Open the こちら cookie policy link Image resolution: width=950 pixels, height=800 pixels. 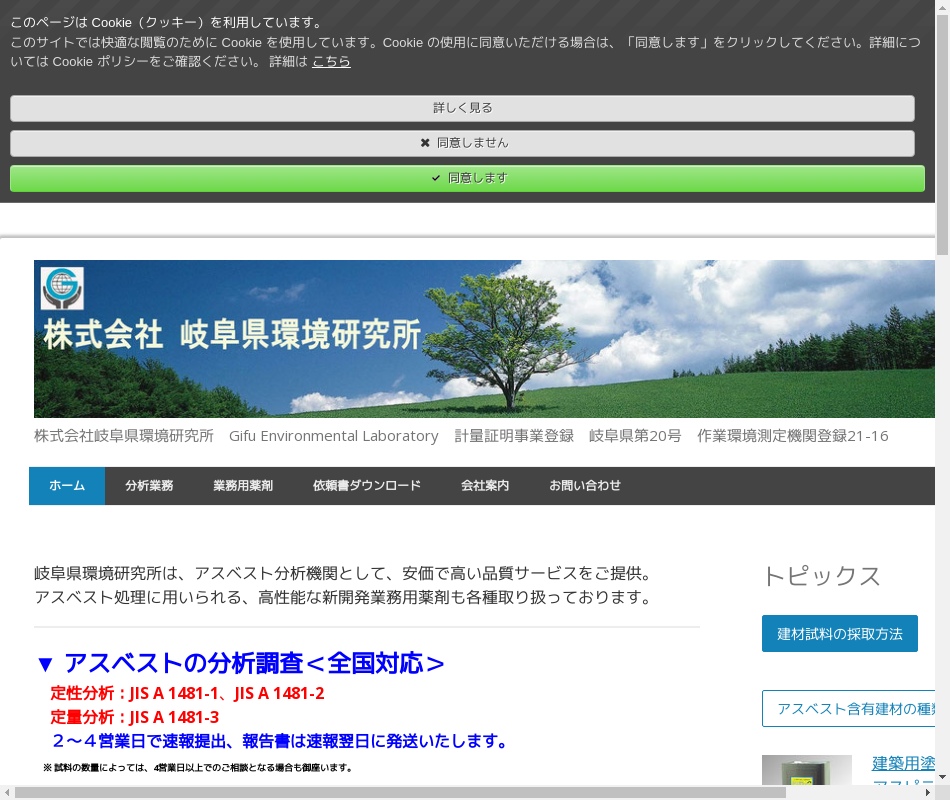click(x=331, y=61)
